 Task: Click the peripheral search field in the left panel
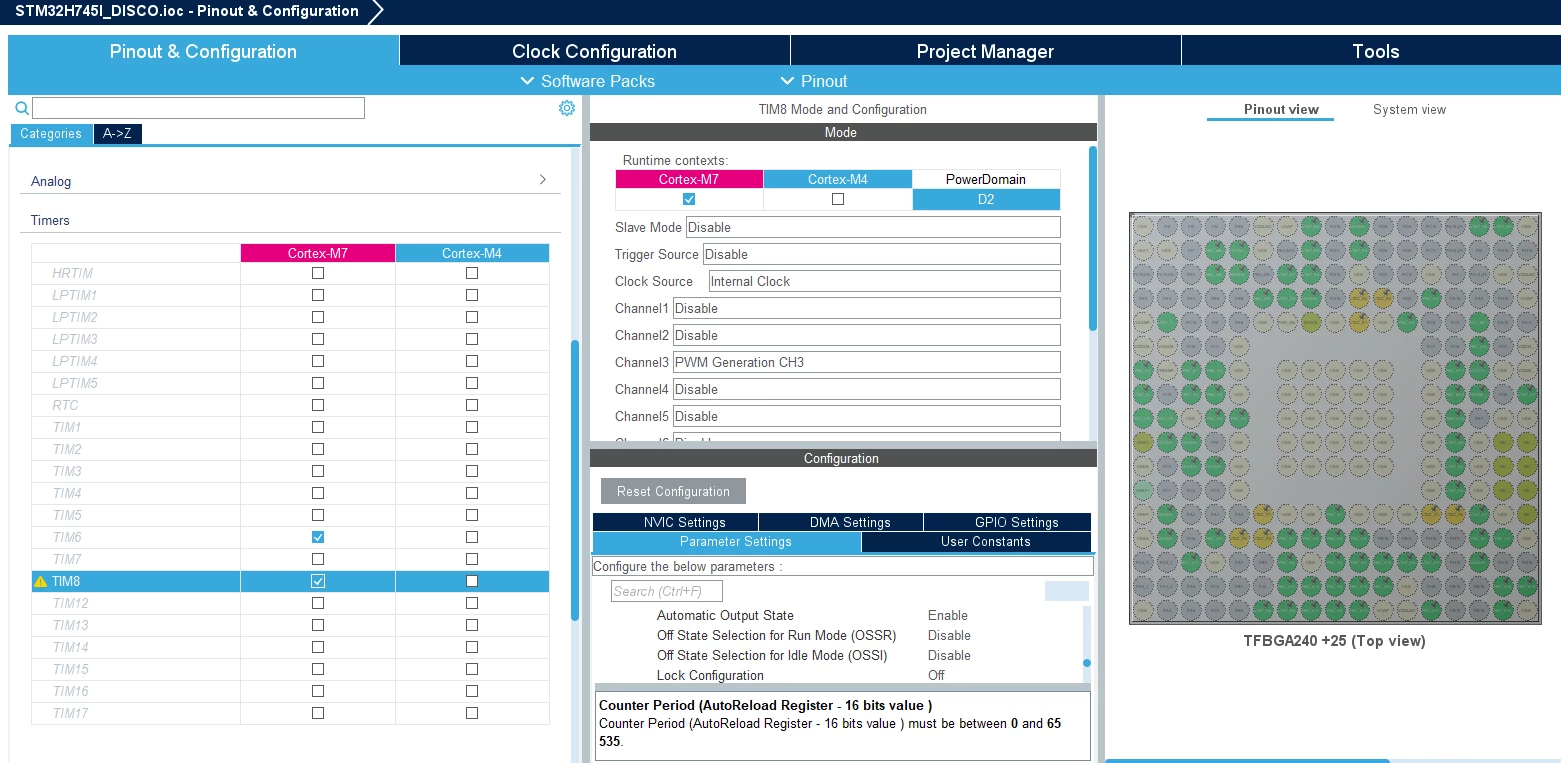[x=198, y=108]
